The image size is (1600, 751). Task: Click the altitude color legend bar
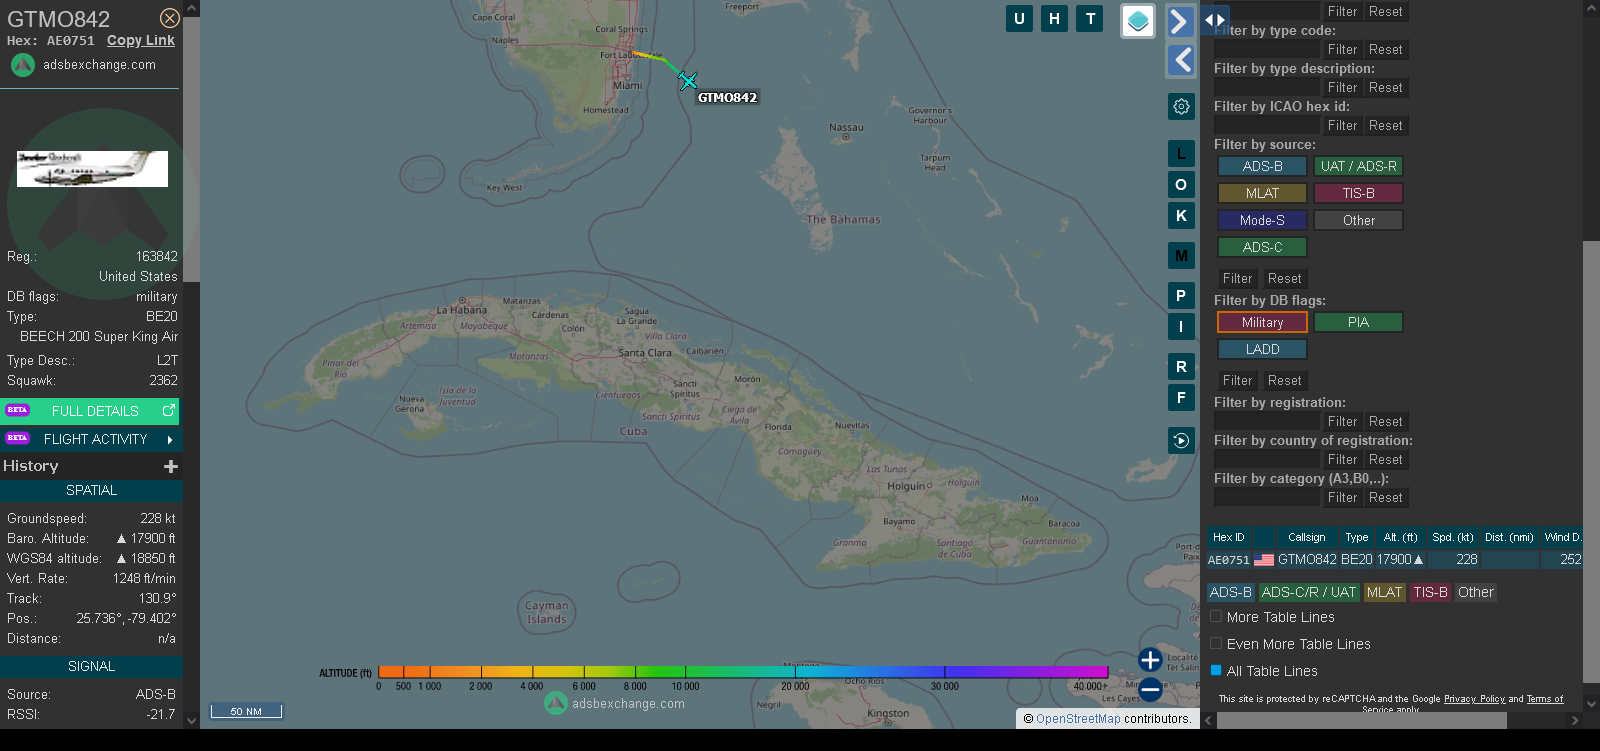coord(743,672)
